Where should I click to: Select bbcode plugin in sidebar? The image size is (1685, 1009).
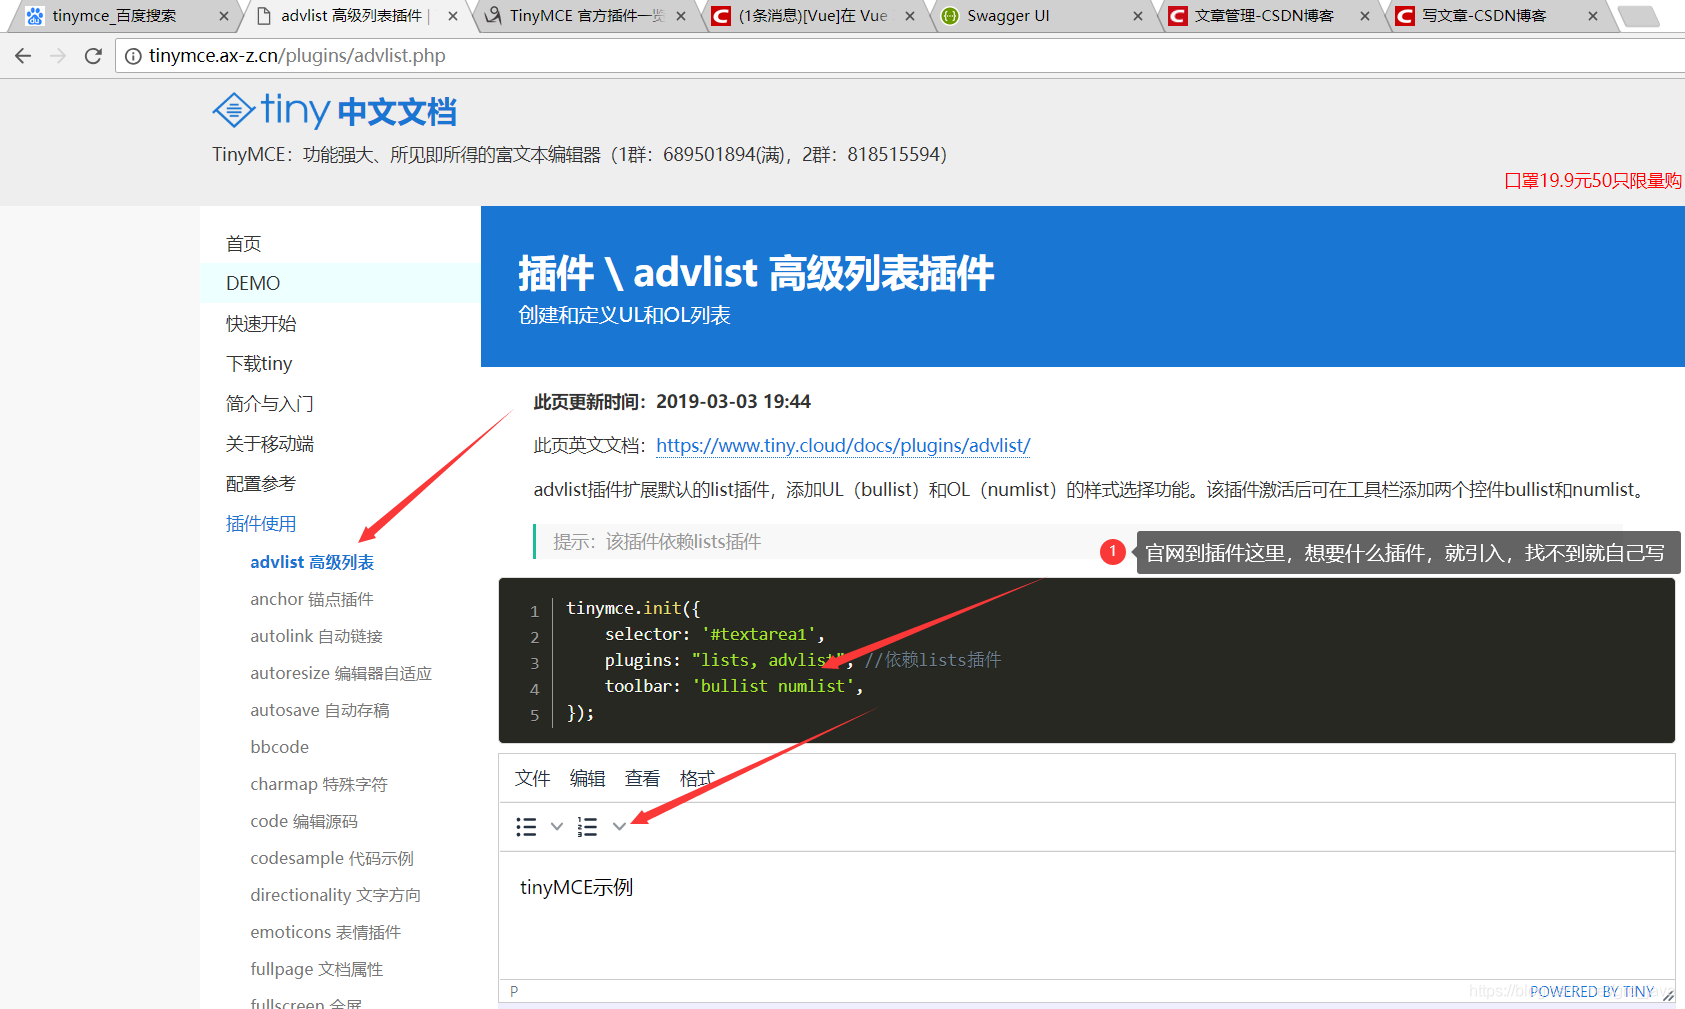[x=280, y=748]
